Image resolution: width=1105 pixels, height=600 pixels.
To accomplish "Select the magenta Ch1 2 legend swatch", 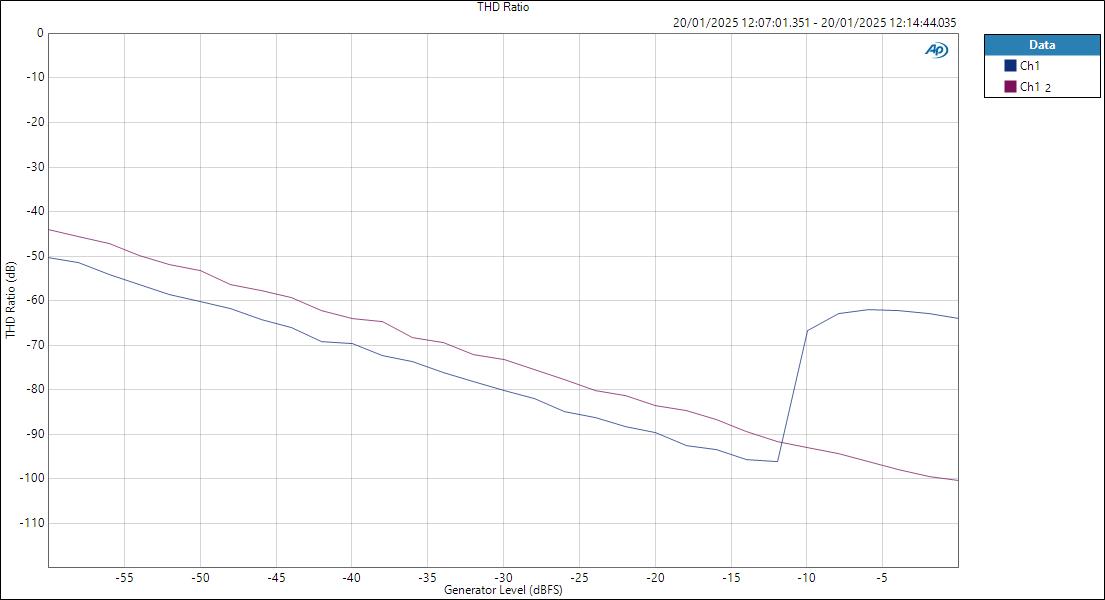I will (x=1010, y=87).
